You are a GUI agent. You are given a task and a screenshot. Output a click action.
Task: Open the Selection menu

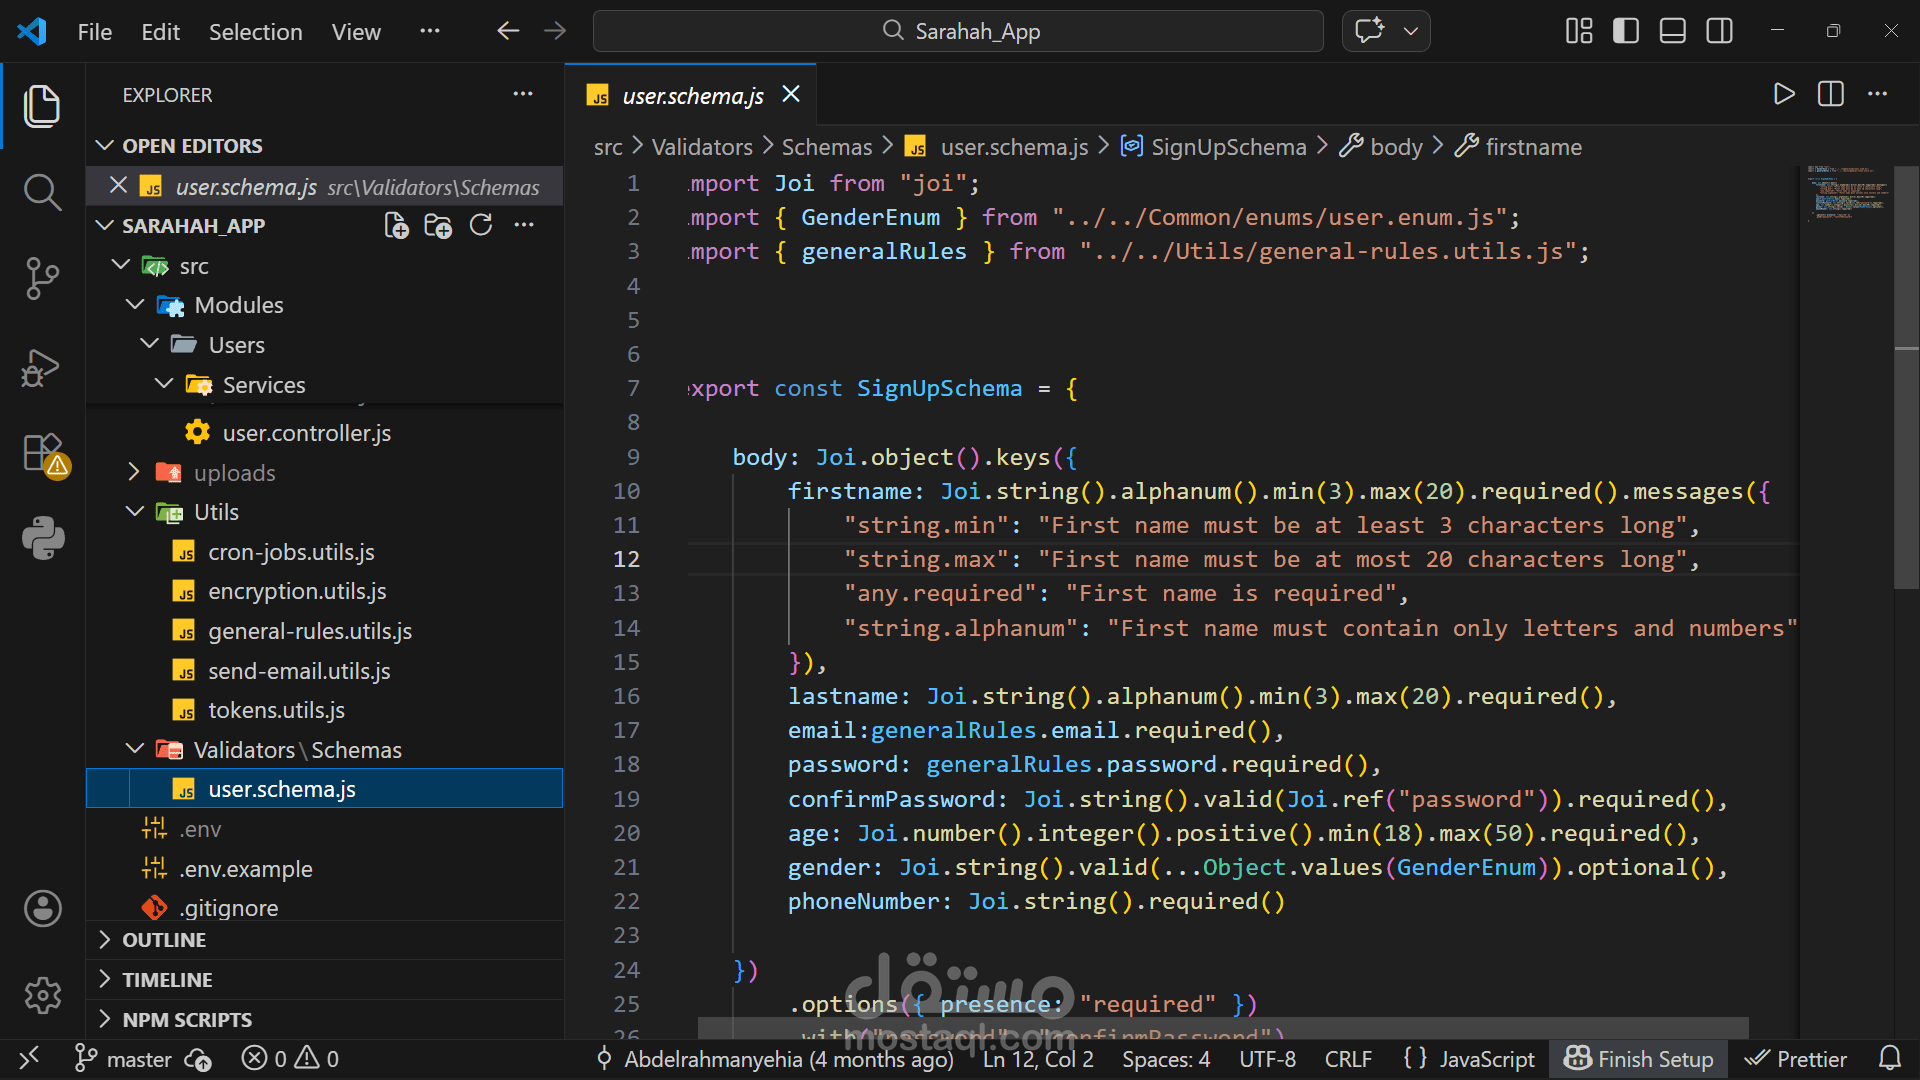pyautogui.click(x=255, y=32)
